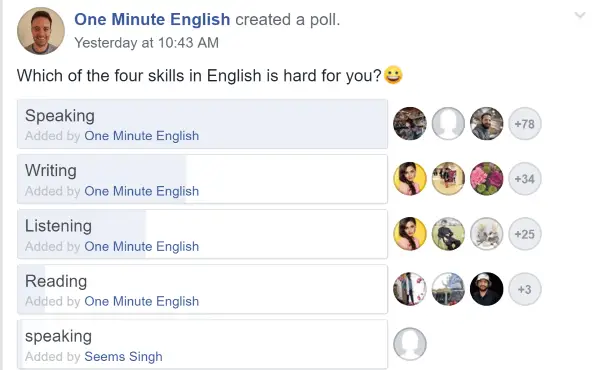Vote for the Writing poll option
Screen dimensions: 600x370
pos(202,179)
